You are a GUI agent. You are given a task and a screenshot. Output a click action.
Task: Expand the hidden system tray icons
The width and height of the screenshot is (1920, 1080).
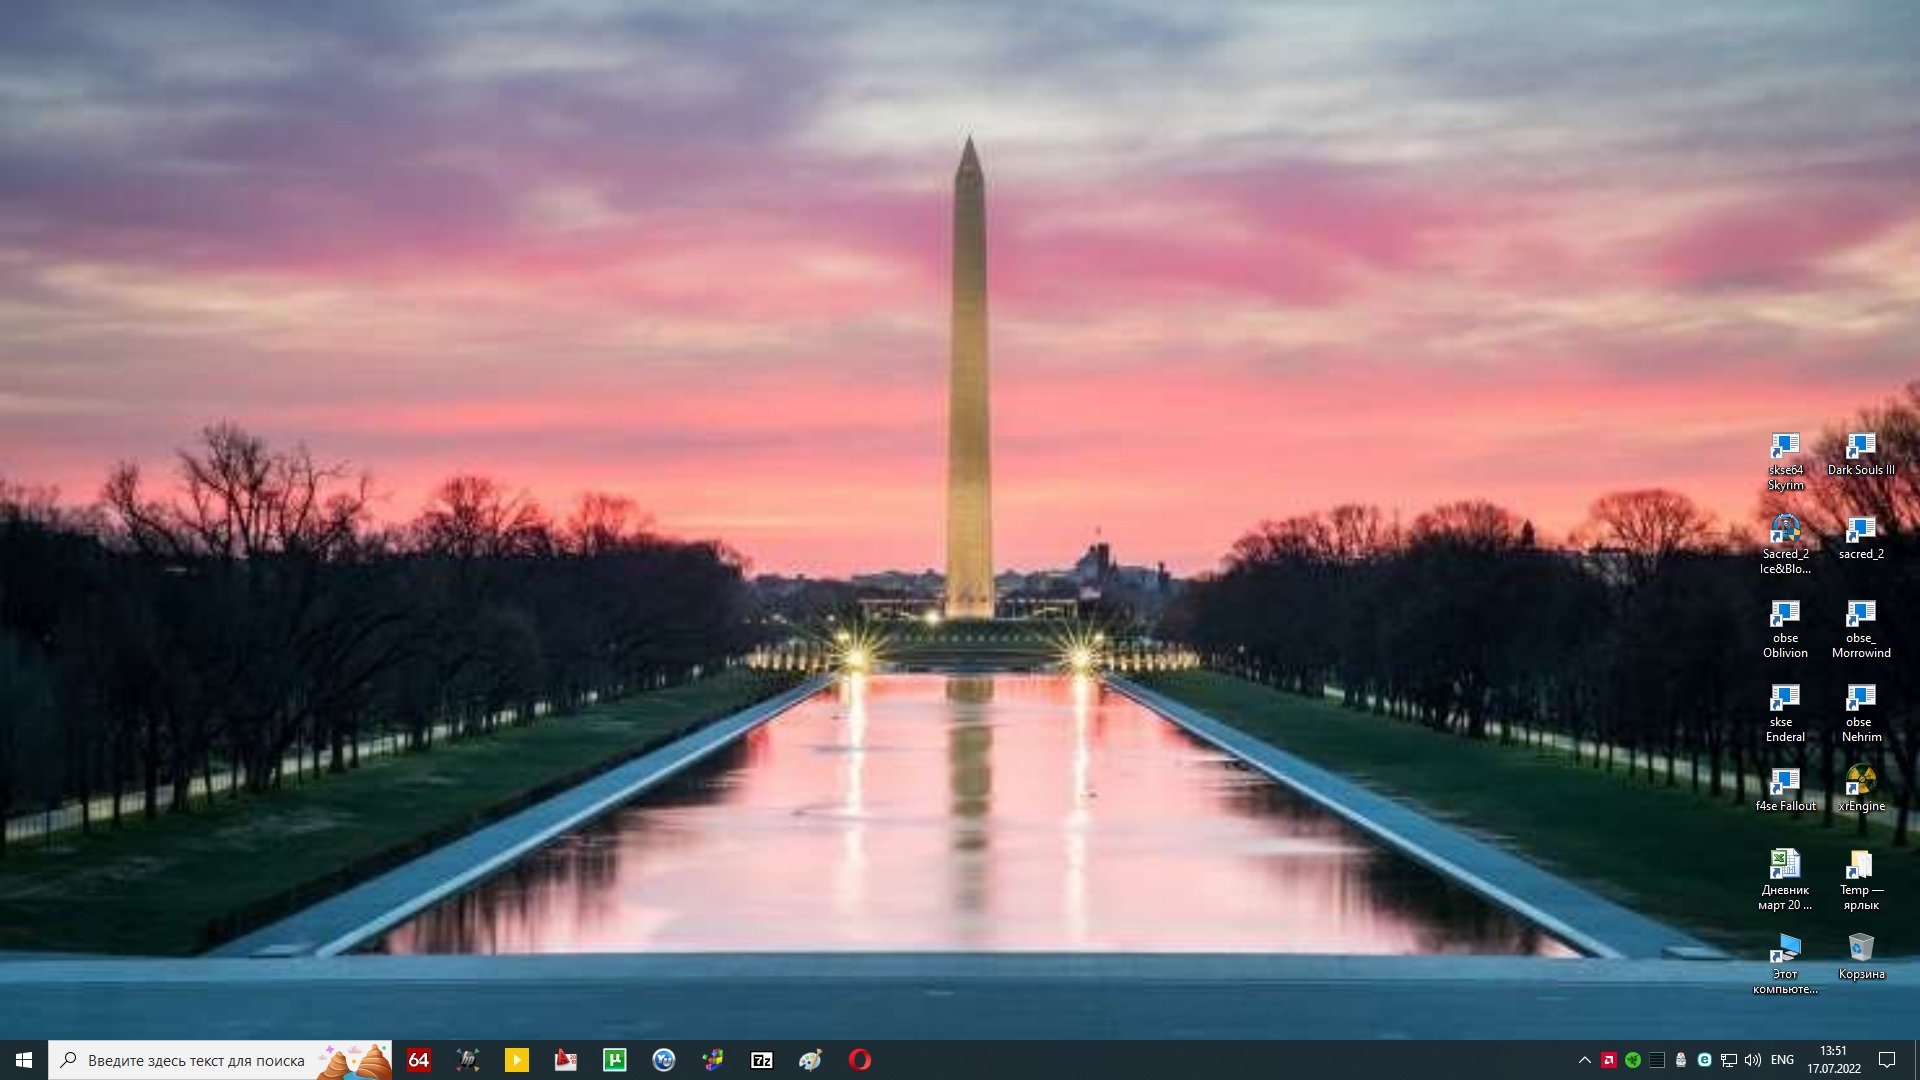click(1584, 1060)
